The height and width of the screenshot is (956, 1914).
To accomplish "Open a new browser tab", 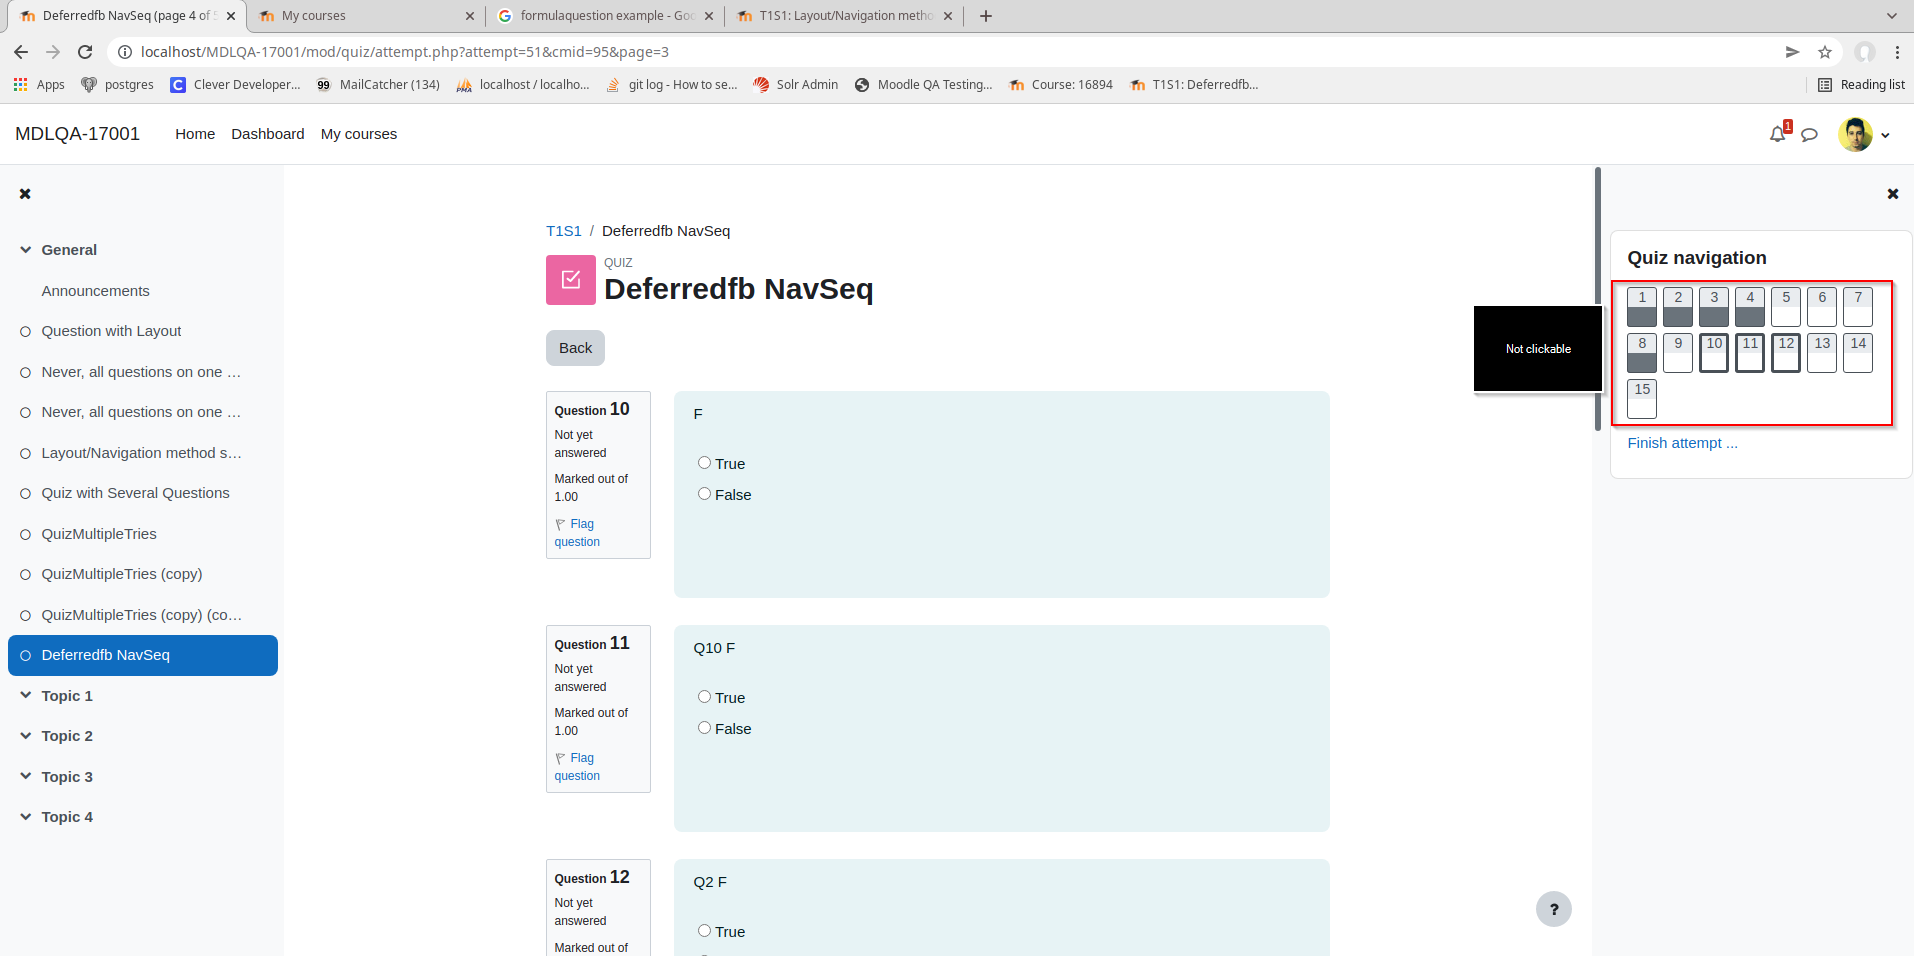I will (986, 16).
